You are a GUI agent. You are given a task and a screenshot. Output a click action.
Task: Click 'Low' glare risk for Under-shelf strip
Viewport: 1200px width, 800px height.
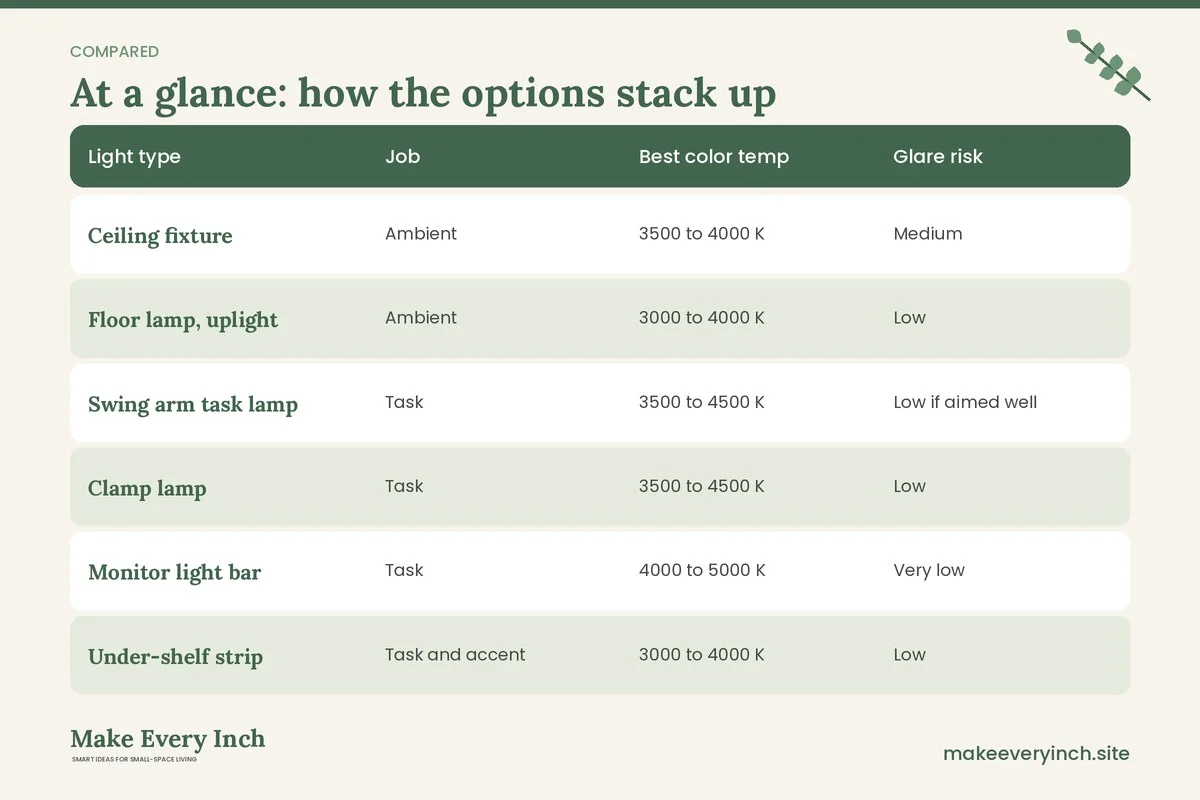(910, 655)
